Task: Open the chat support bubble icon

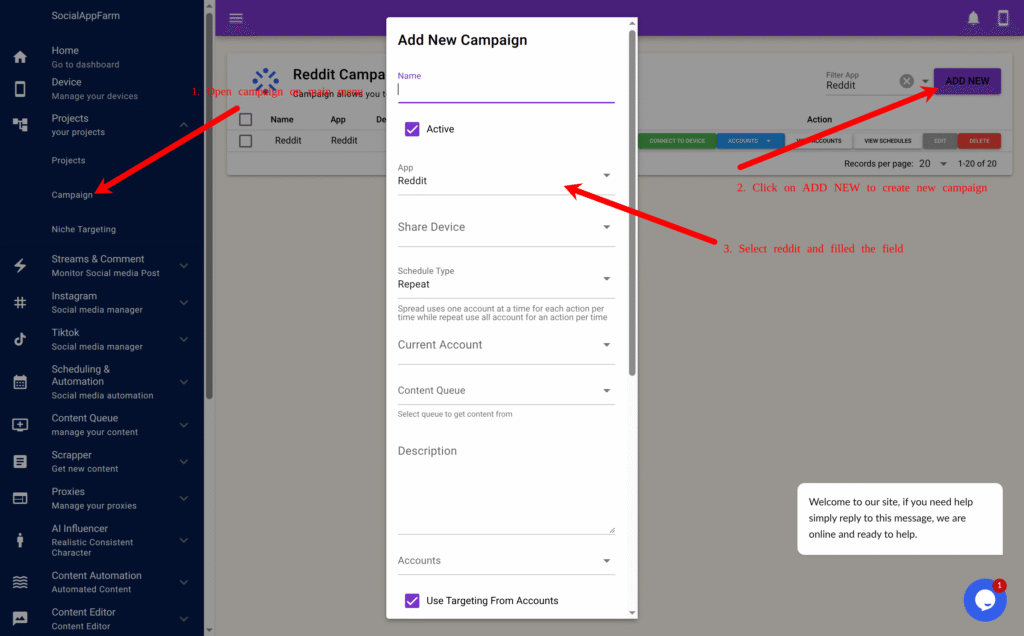Action: pyautogui.click(x=984, y=600)
